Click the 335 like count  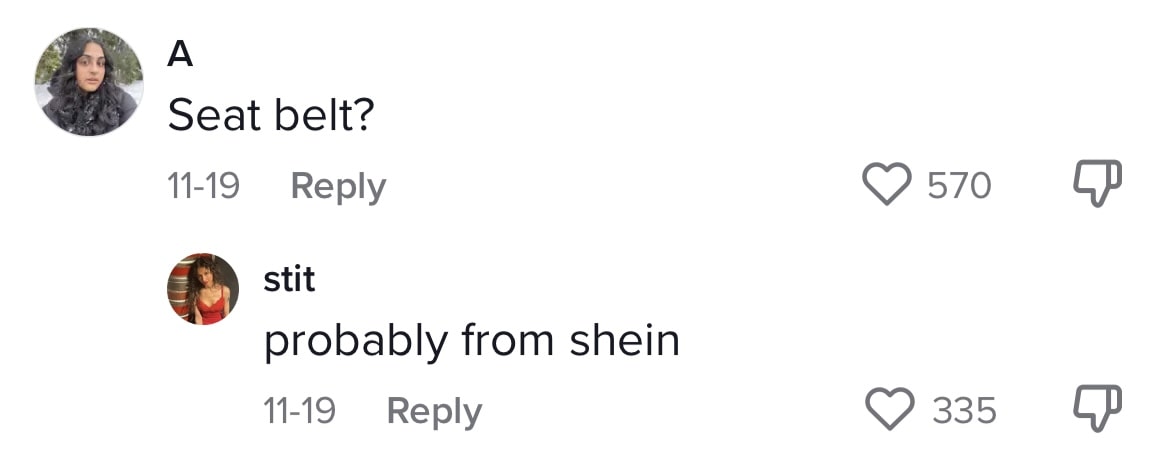click(x=965, y=411)
